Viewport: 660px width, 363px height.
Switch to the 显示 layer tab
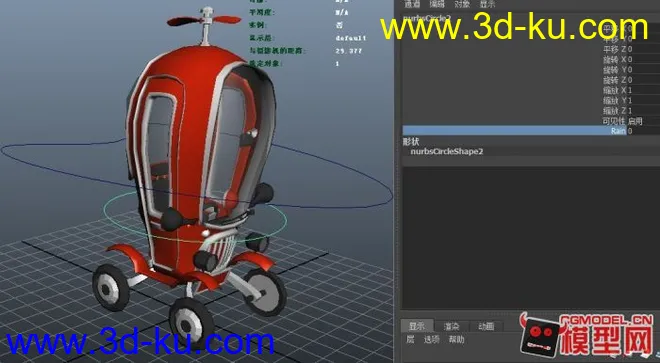(x=417, y=326)
